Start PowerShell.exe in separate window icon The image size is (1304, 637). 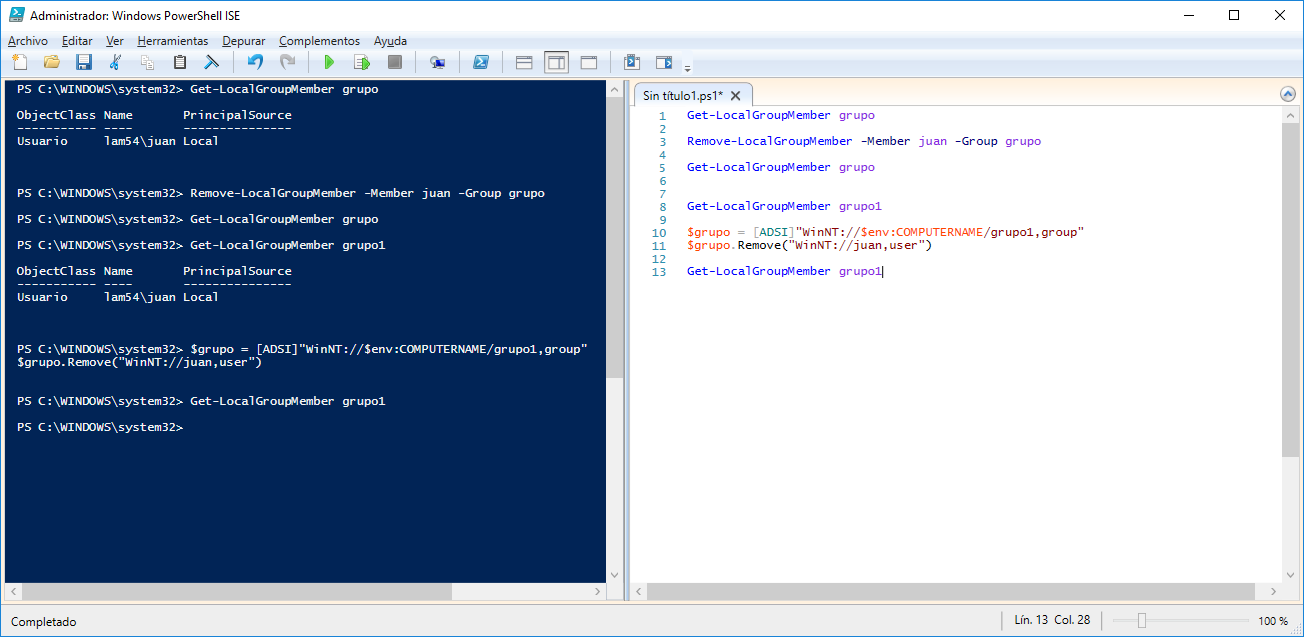click(480, 62)
